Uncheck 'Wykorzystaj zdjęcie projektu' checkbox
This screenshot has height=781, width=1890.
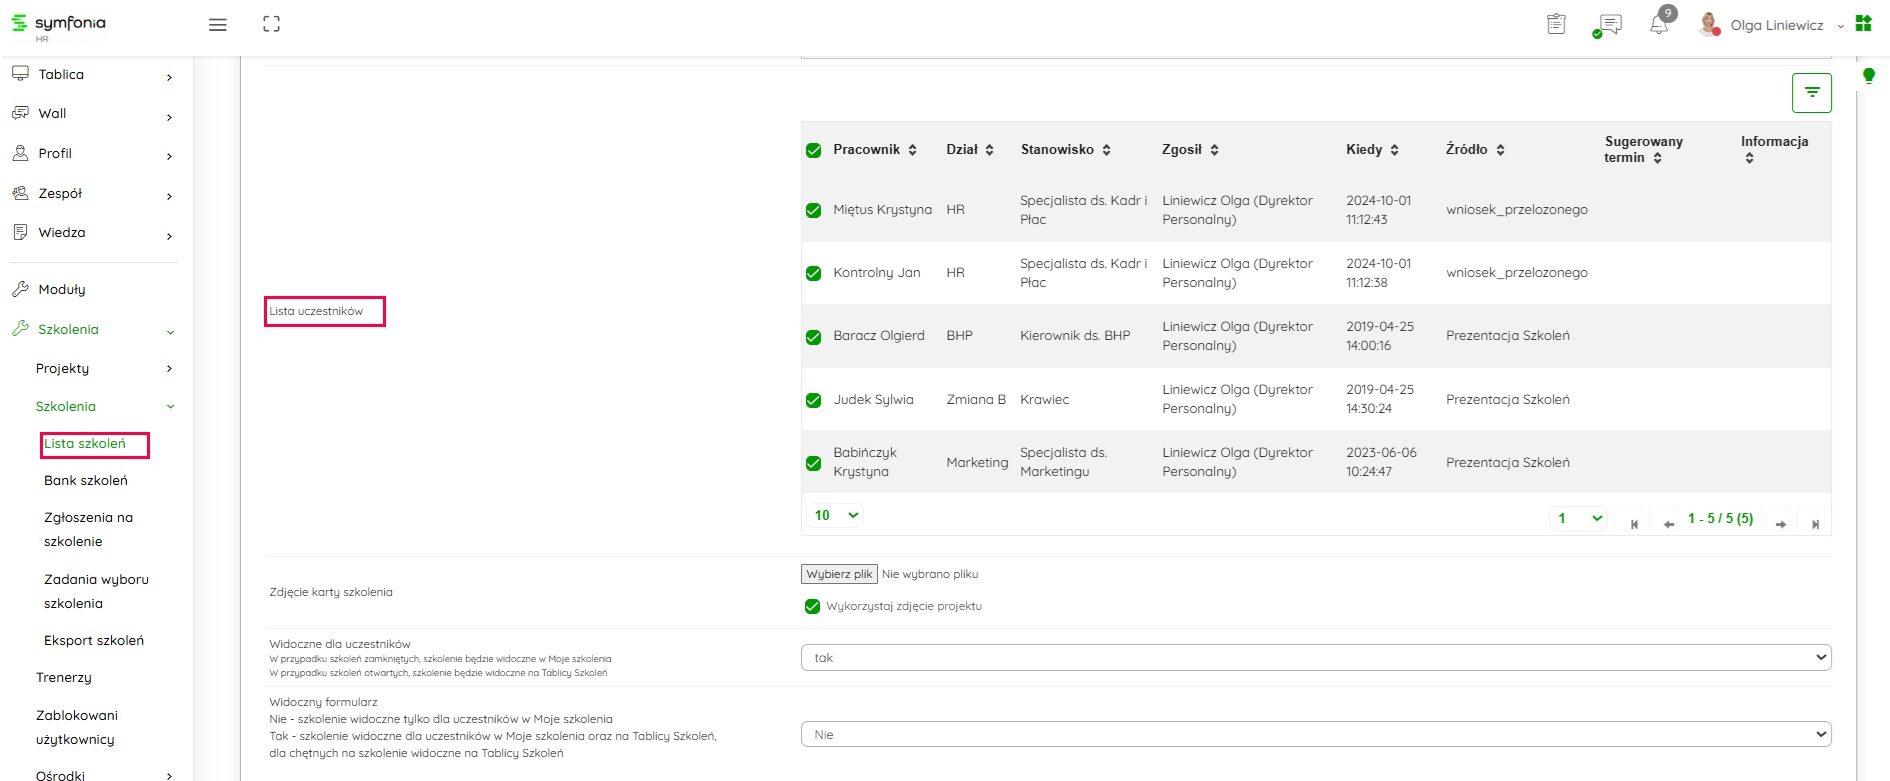tap(812, 606)
